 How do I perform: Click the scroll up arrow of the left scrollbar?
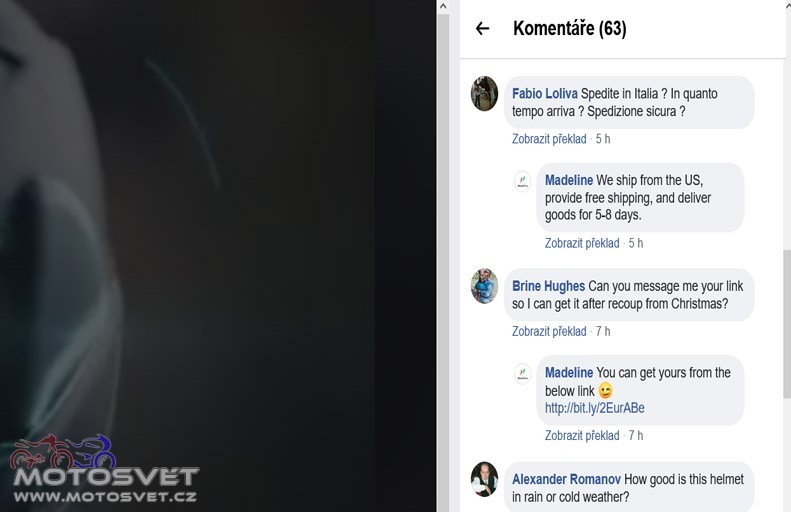[443, 7]
